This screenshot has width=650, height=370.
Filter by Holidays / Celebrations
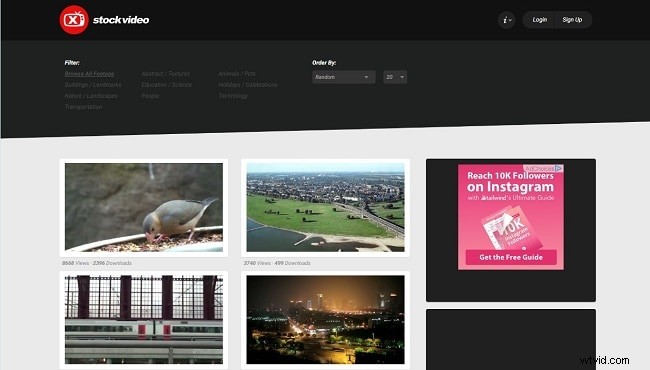point(247,85)
